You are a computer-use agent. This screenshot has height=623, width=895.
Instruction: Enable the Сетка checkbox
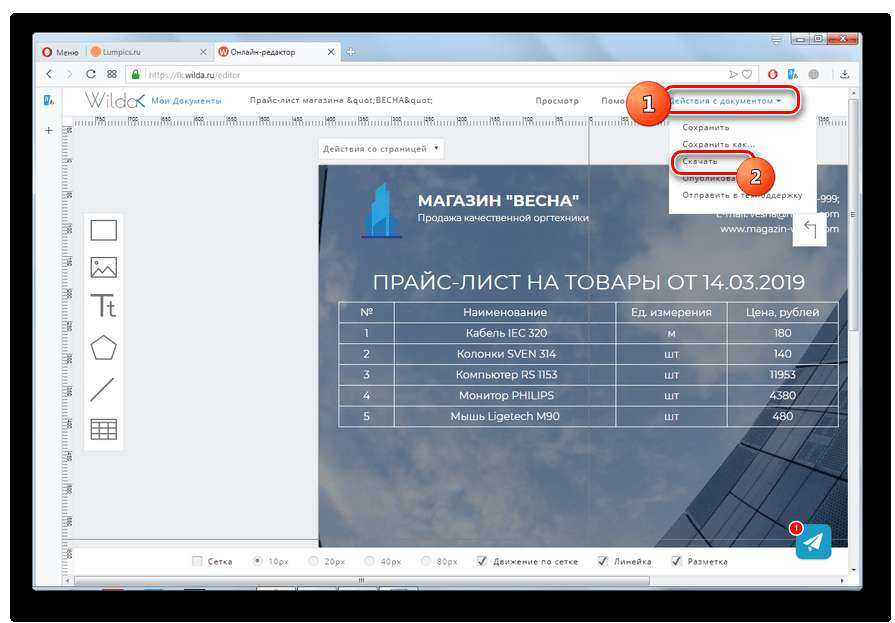(x=198, y=561)
